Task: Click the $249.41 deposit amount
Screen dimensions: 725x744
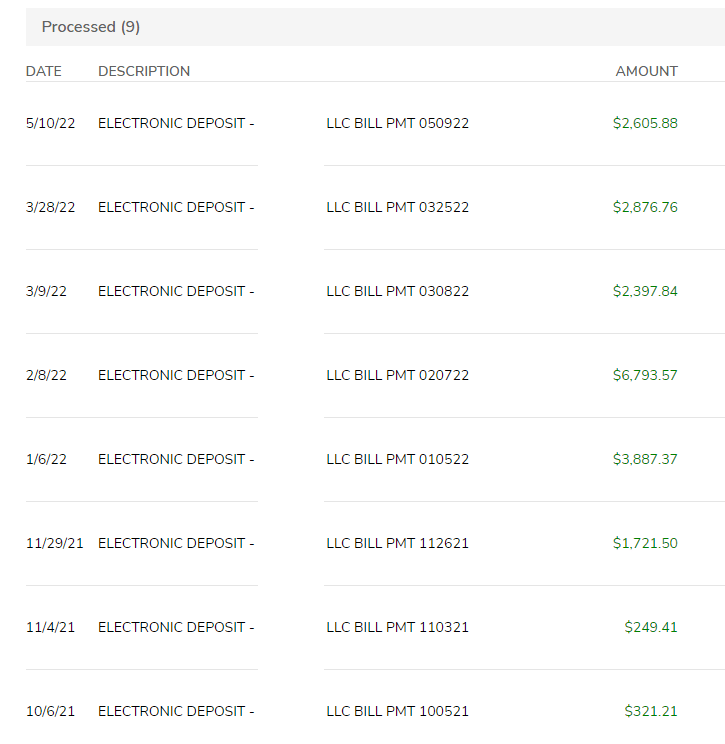Action: 651,627
